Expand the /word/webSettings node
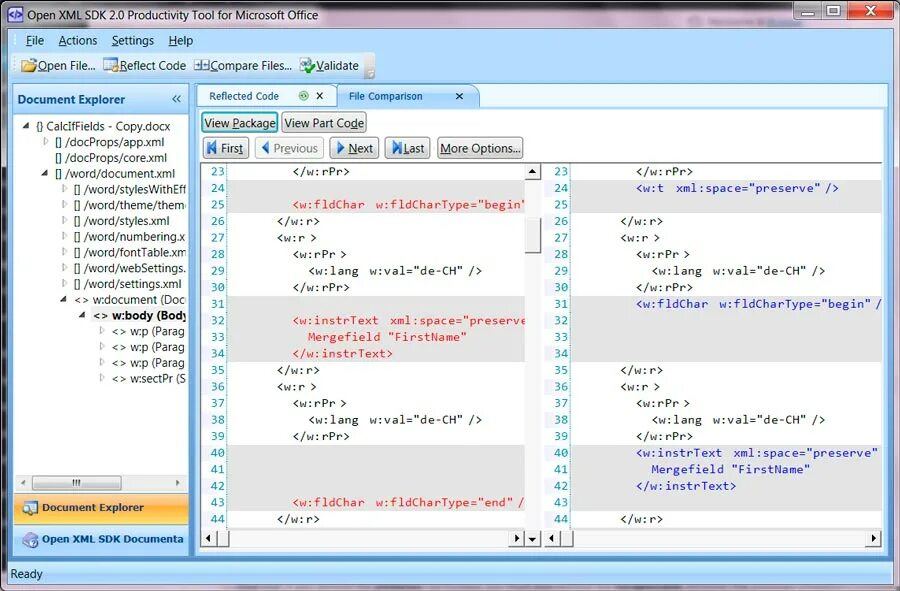The width and height of the screenshot is (900, 591). pyautogui.click(x=64, y=267)
